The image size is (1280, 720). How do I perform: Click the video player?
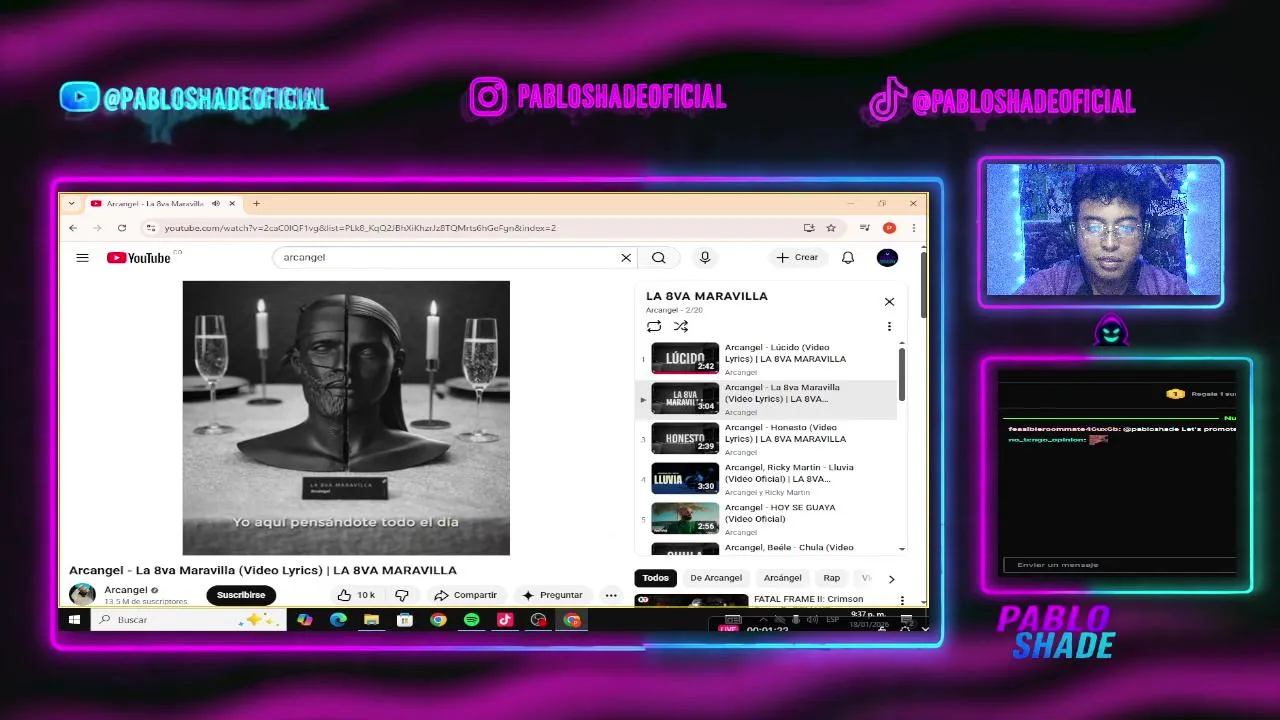coord(346,418)
